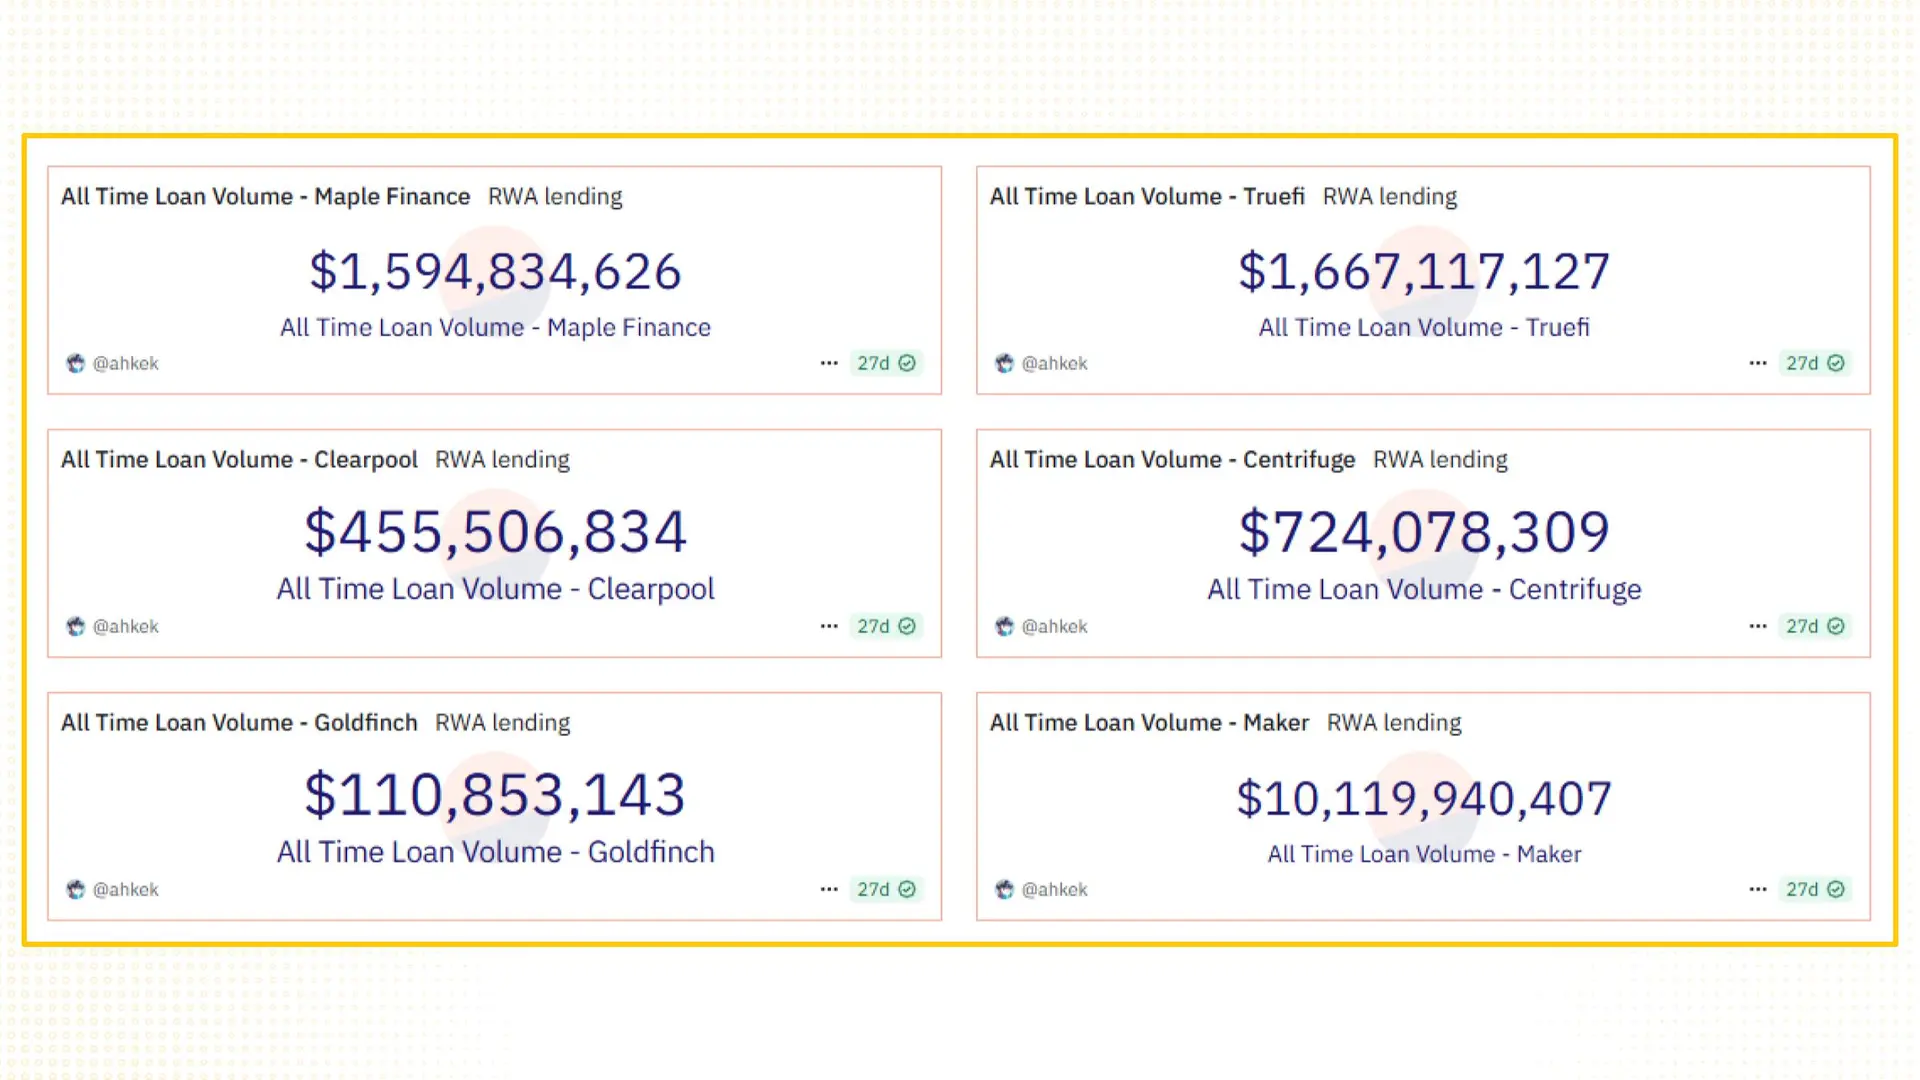
Task: Click 27d refresh badge on Centrifuge card
Action: (x=1815, y=626)
